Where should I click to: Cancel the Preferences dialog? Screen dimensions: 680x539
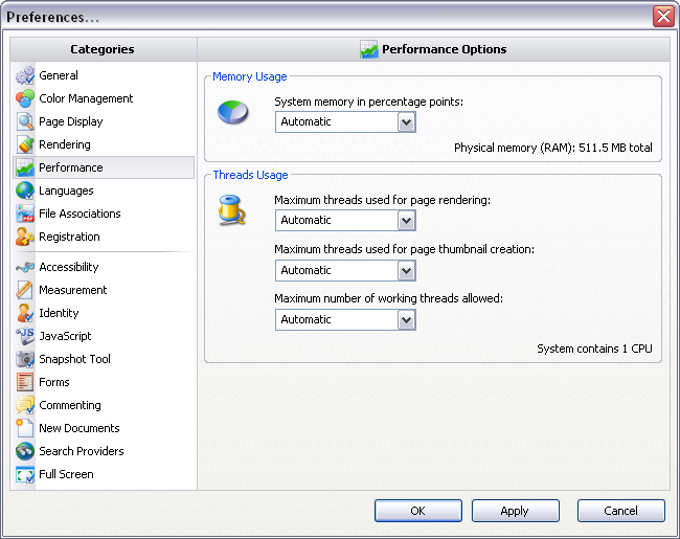click(621, 511)
